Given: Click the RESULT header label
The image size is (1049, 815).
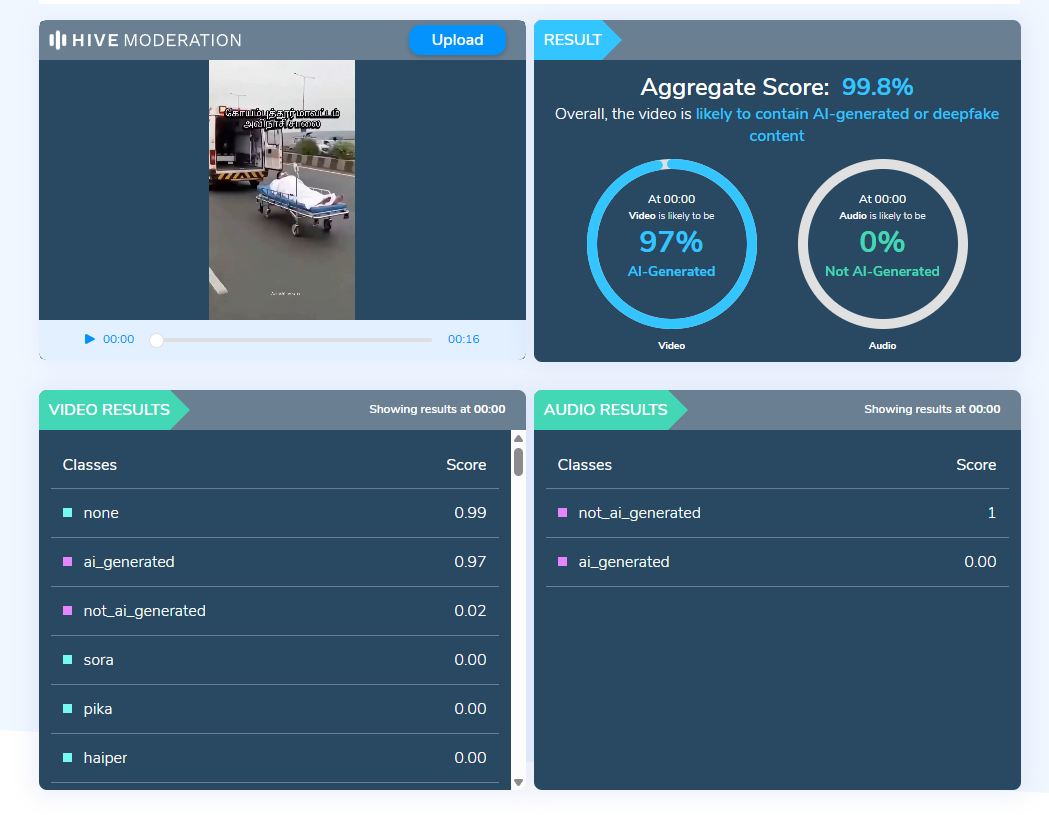Looking at the screenshot, I should click(573, 40).
